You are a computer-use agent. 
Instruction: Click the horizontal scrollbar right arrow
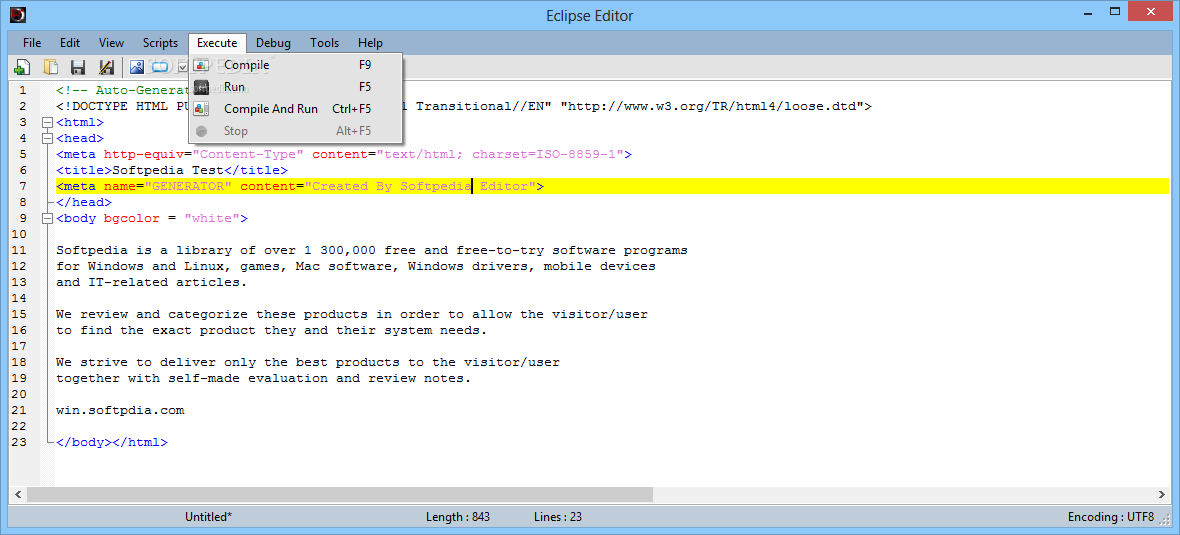click(x=1161, y=494)
